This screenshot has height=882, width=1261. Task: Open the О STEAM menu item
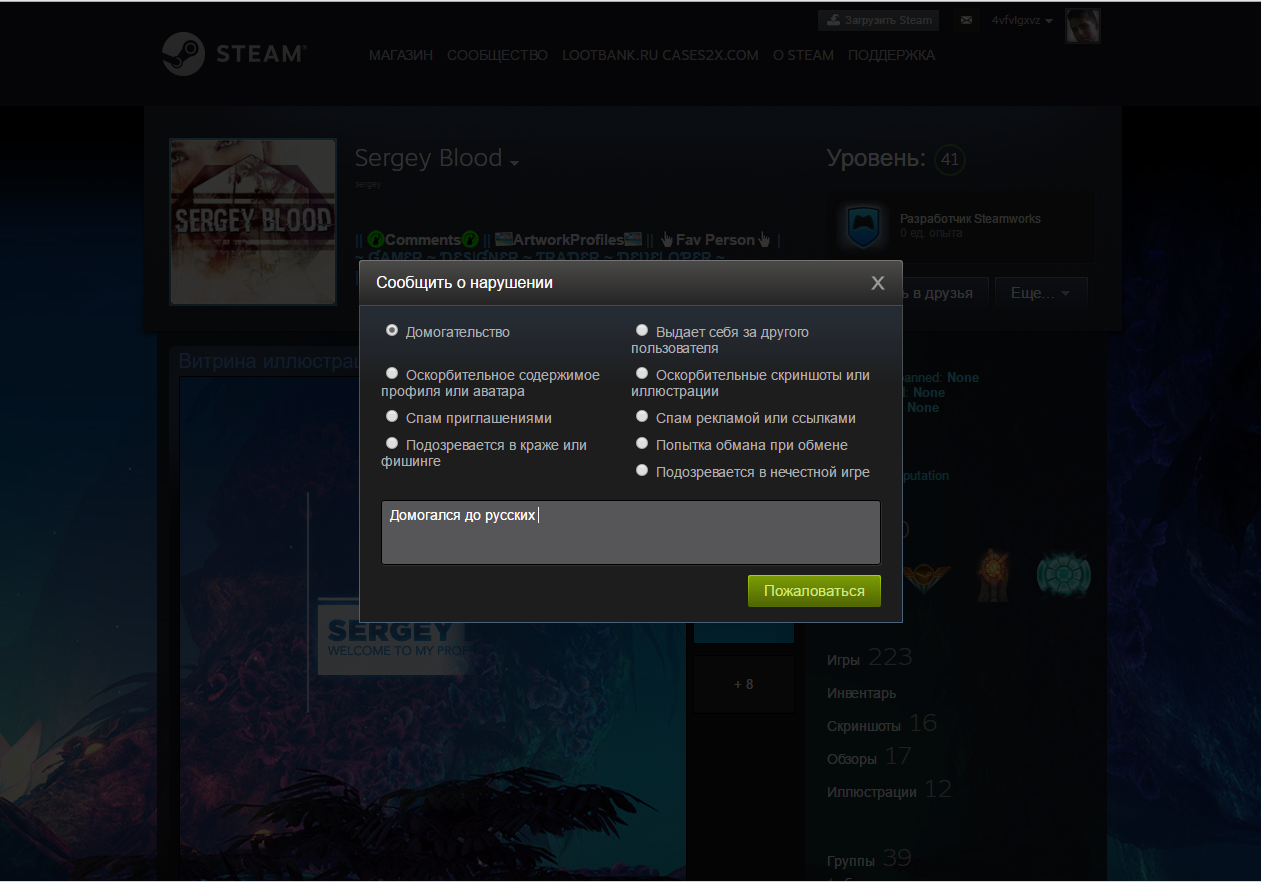pyautogui.click(x=803, y=55)
